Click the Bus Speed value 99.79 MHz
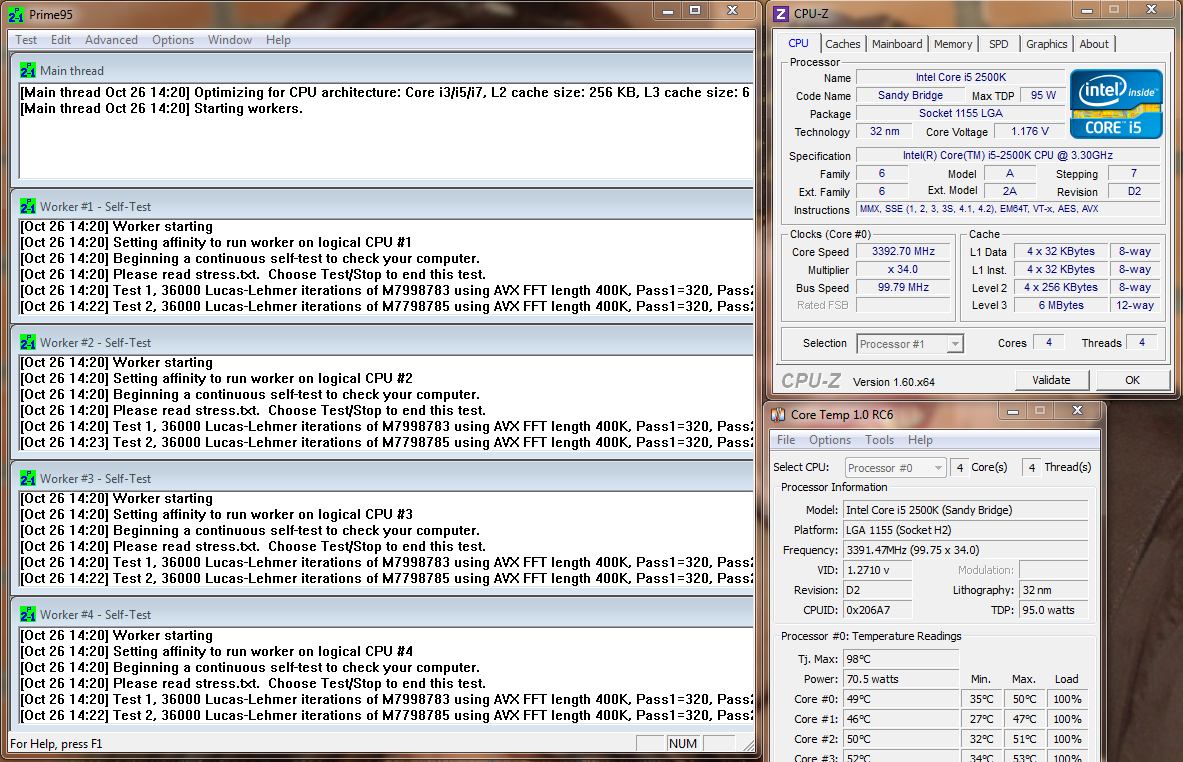Screen dimensions: 1183x762 click(x=903, y=287)
